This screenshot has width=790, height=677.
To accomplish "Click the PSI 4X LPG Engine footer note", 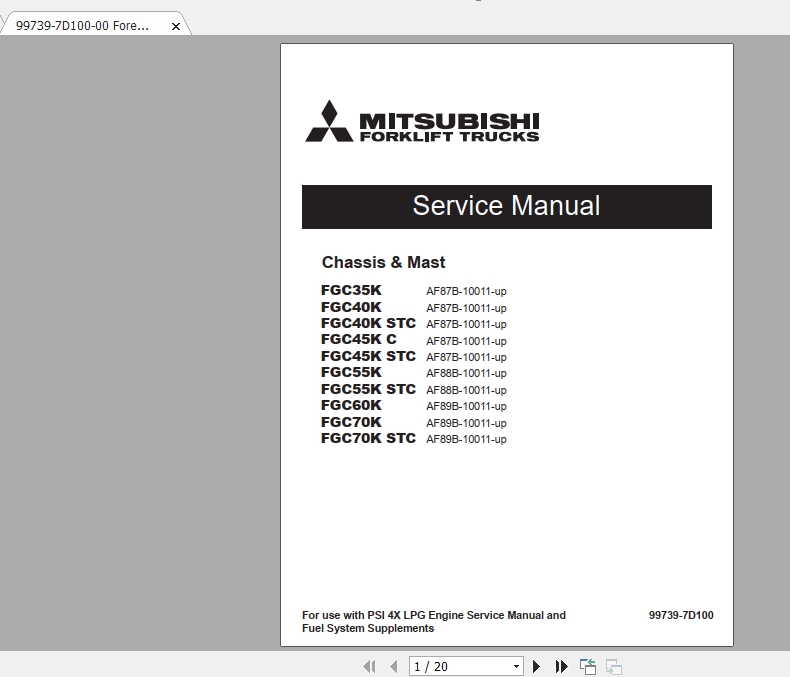I will pos(434,622).
